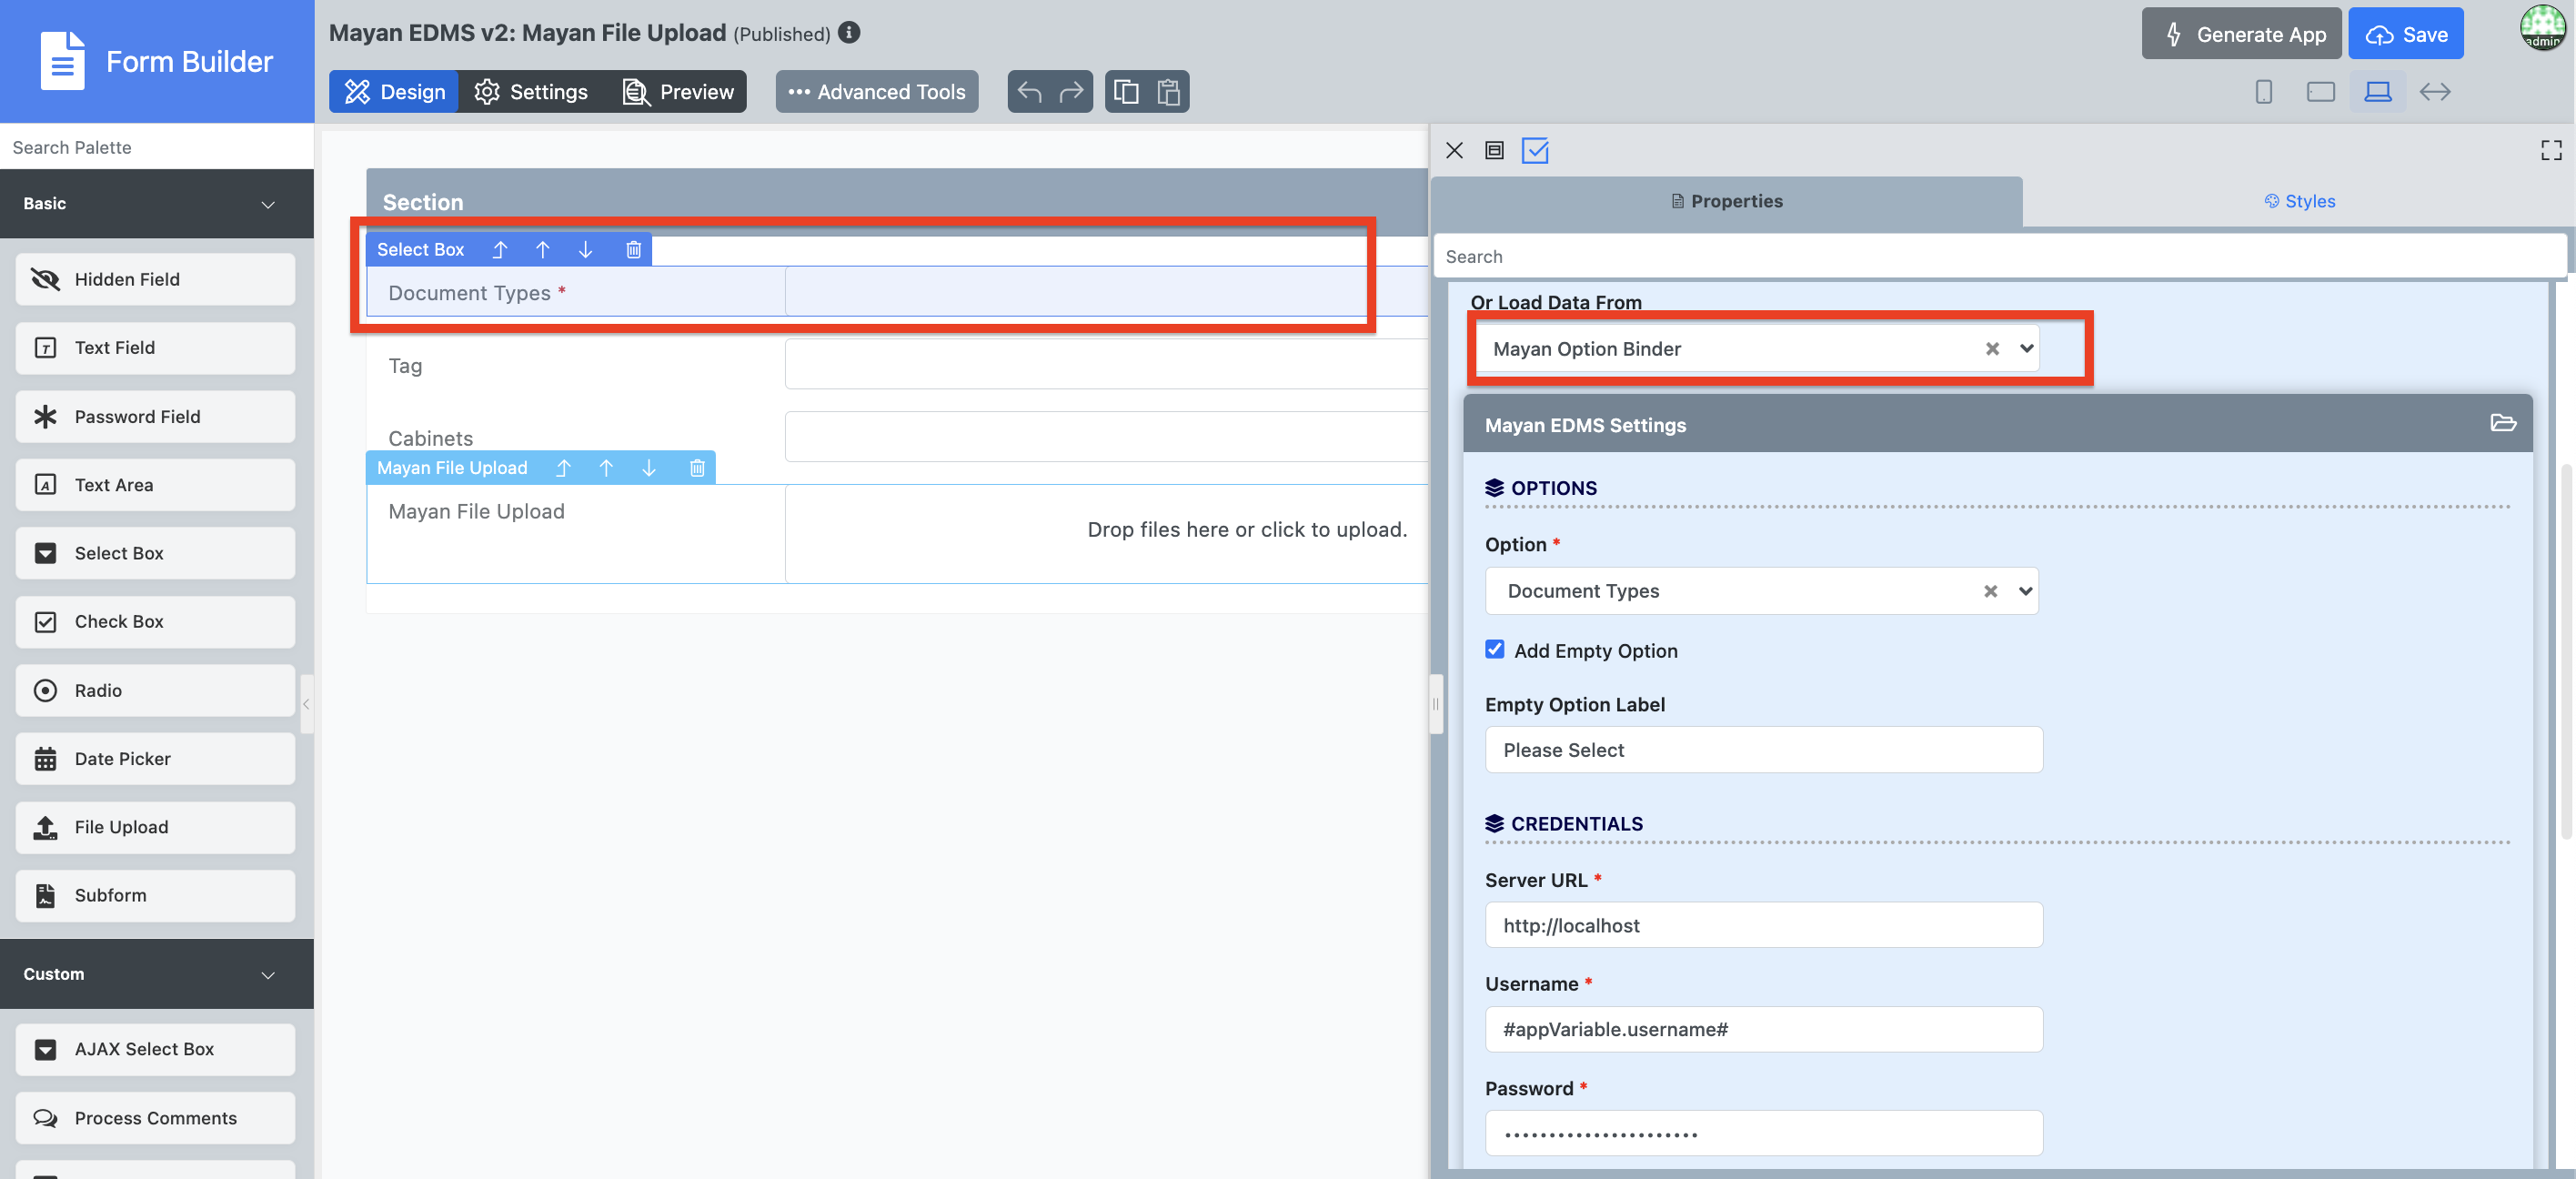
Task: Open the Mayan Option Binder dropdown
Action: (2026, 349)
